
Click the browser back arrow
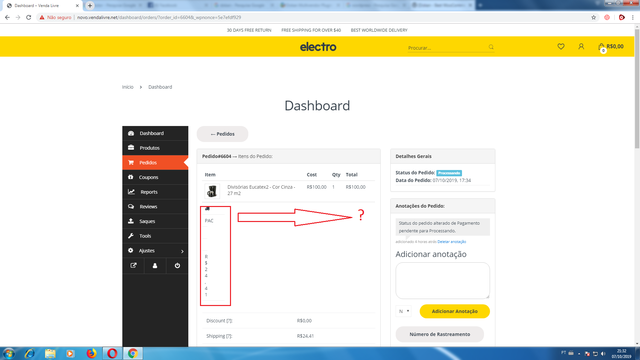point(7,18)
